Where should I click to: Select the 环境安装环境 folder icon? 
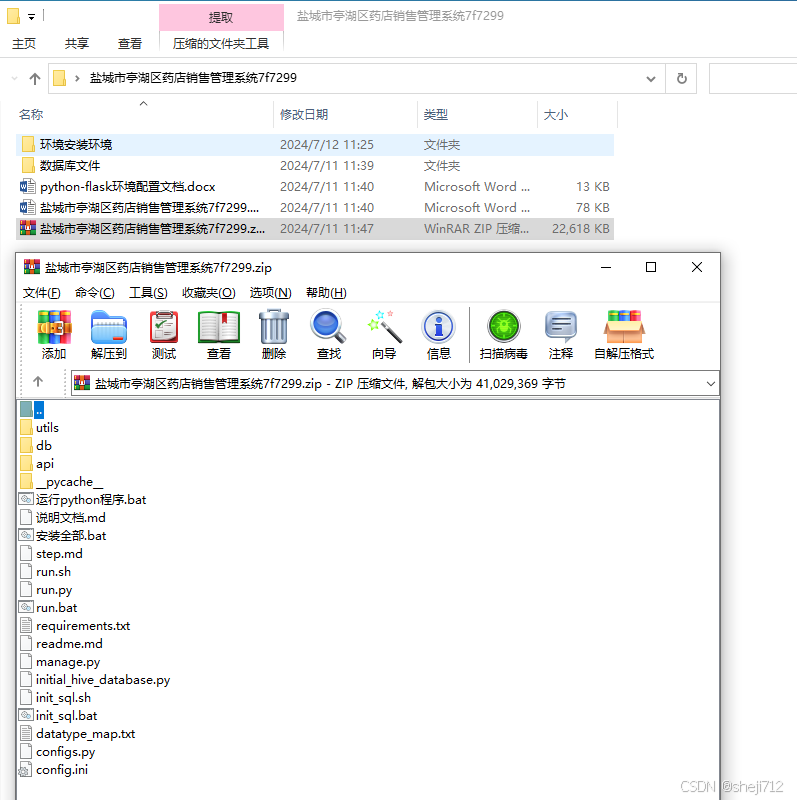point(29,144)
